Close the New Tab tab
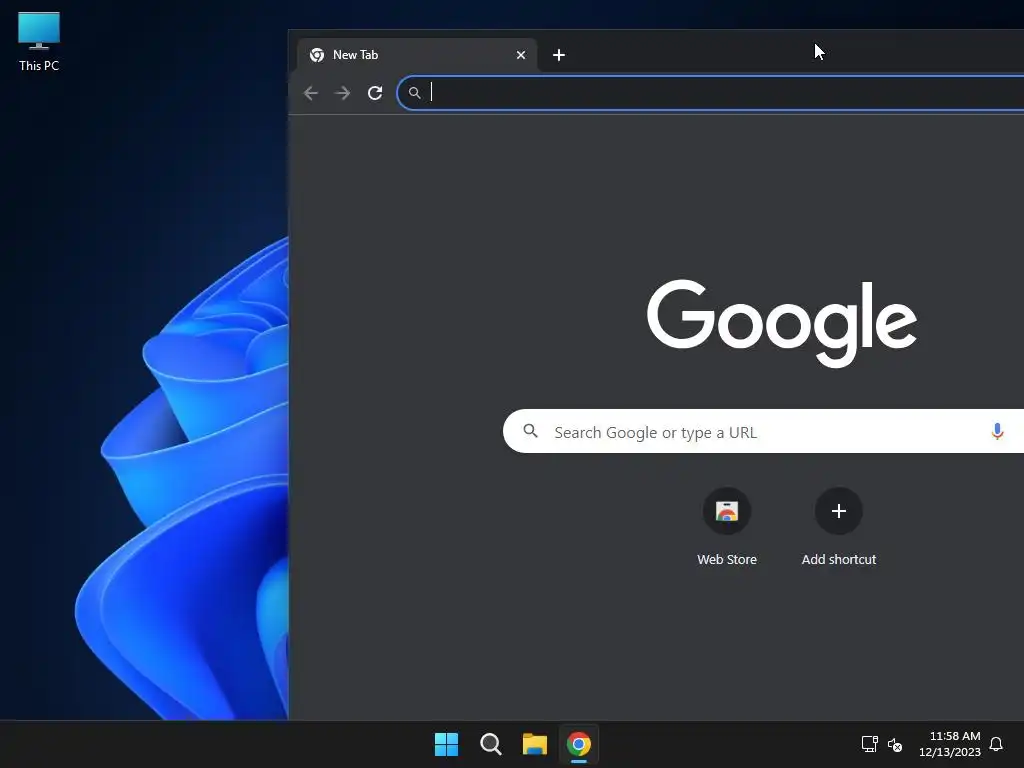 [520, 55]
